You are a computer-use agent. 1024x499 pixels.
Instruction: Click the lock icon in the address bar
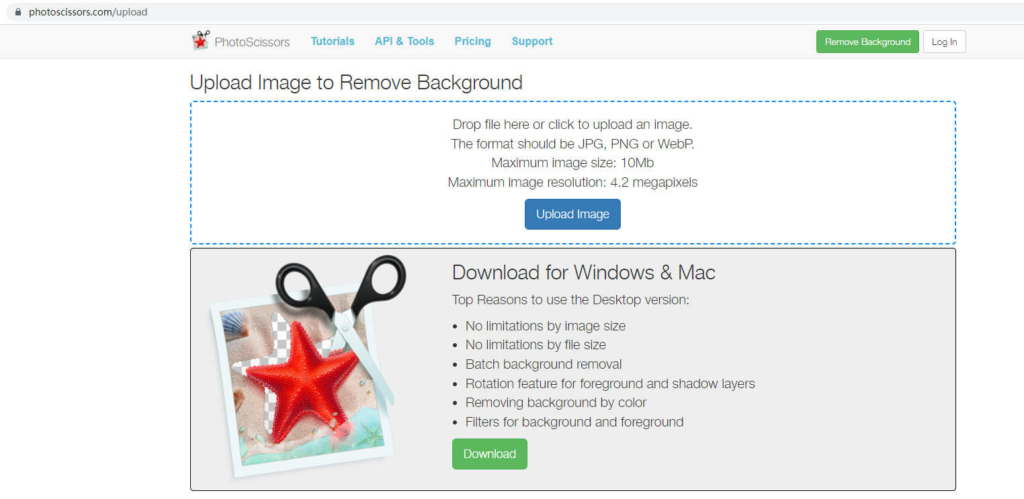18,12
